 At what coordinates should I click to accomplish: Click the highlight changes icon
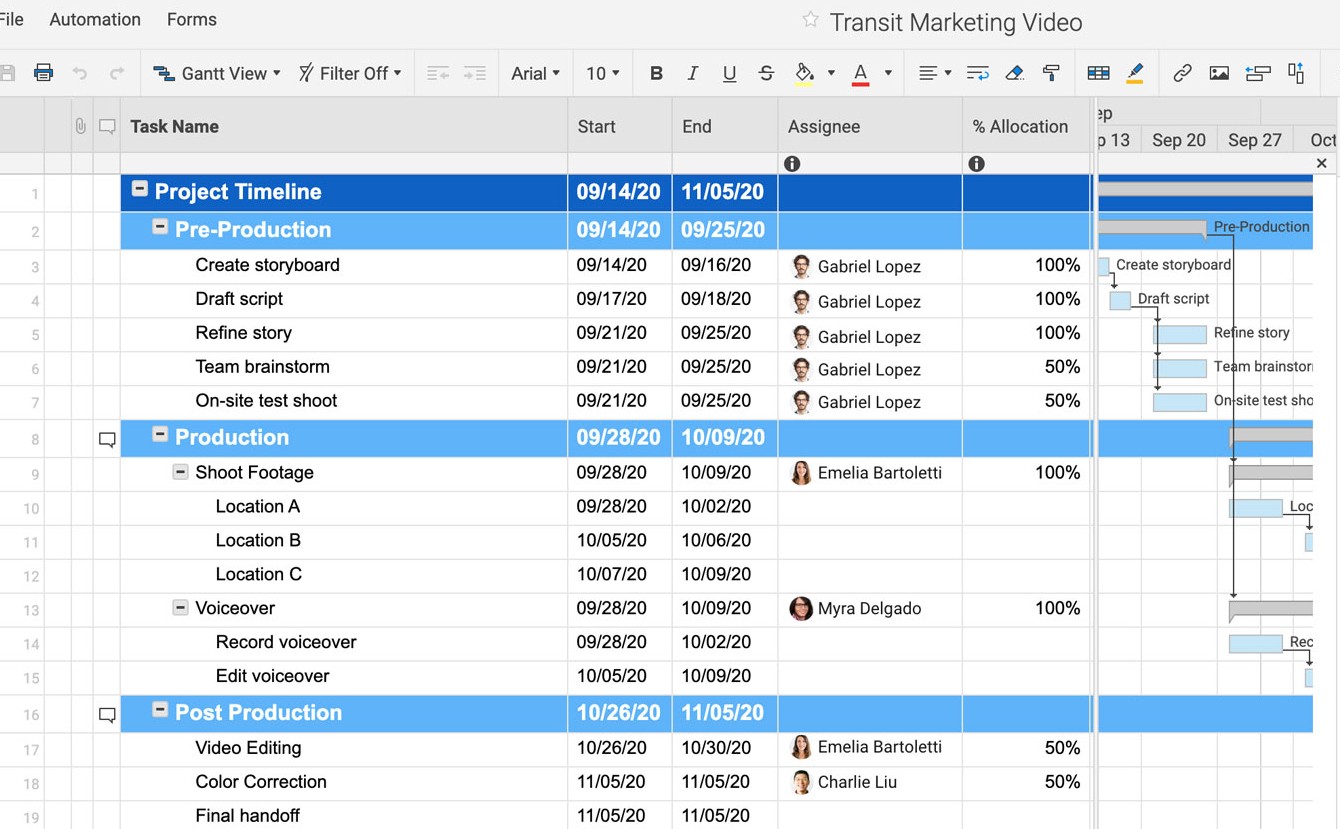(1134, 73)
